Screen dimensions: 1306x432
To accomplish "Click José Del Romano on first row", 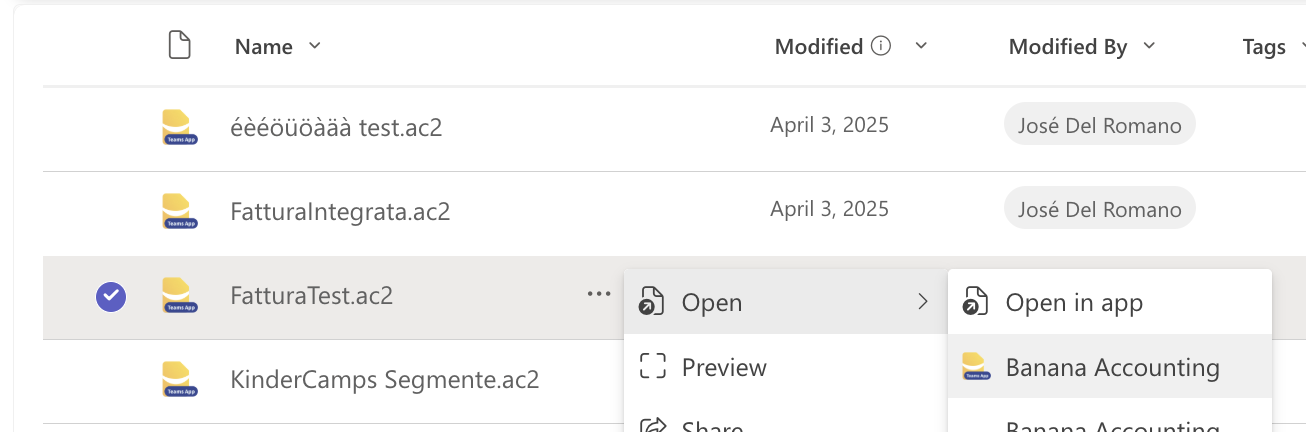I will (1100, 126).
